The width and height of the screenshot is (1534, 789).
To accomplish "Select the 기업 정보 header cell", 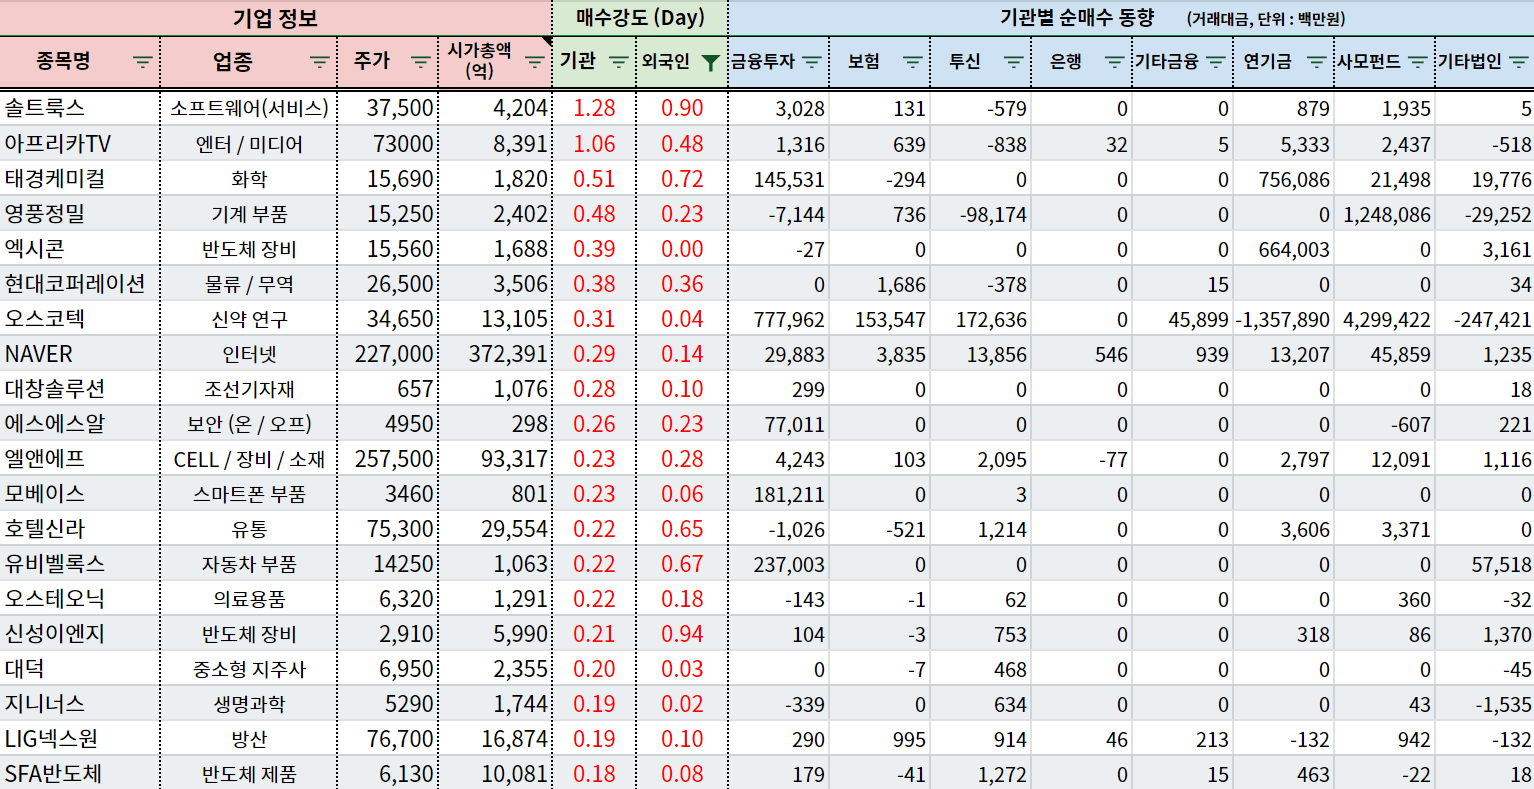I will pos(276,18).
